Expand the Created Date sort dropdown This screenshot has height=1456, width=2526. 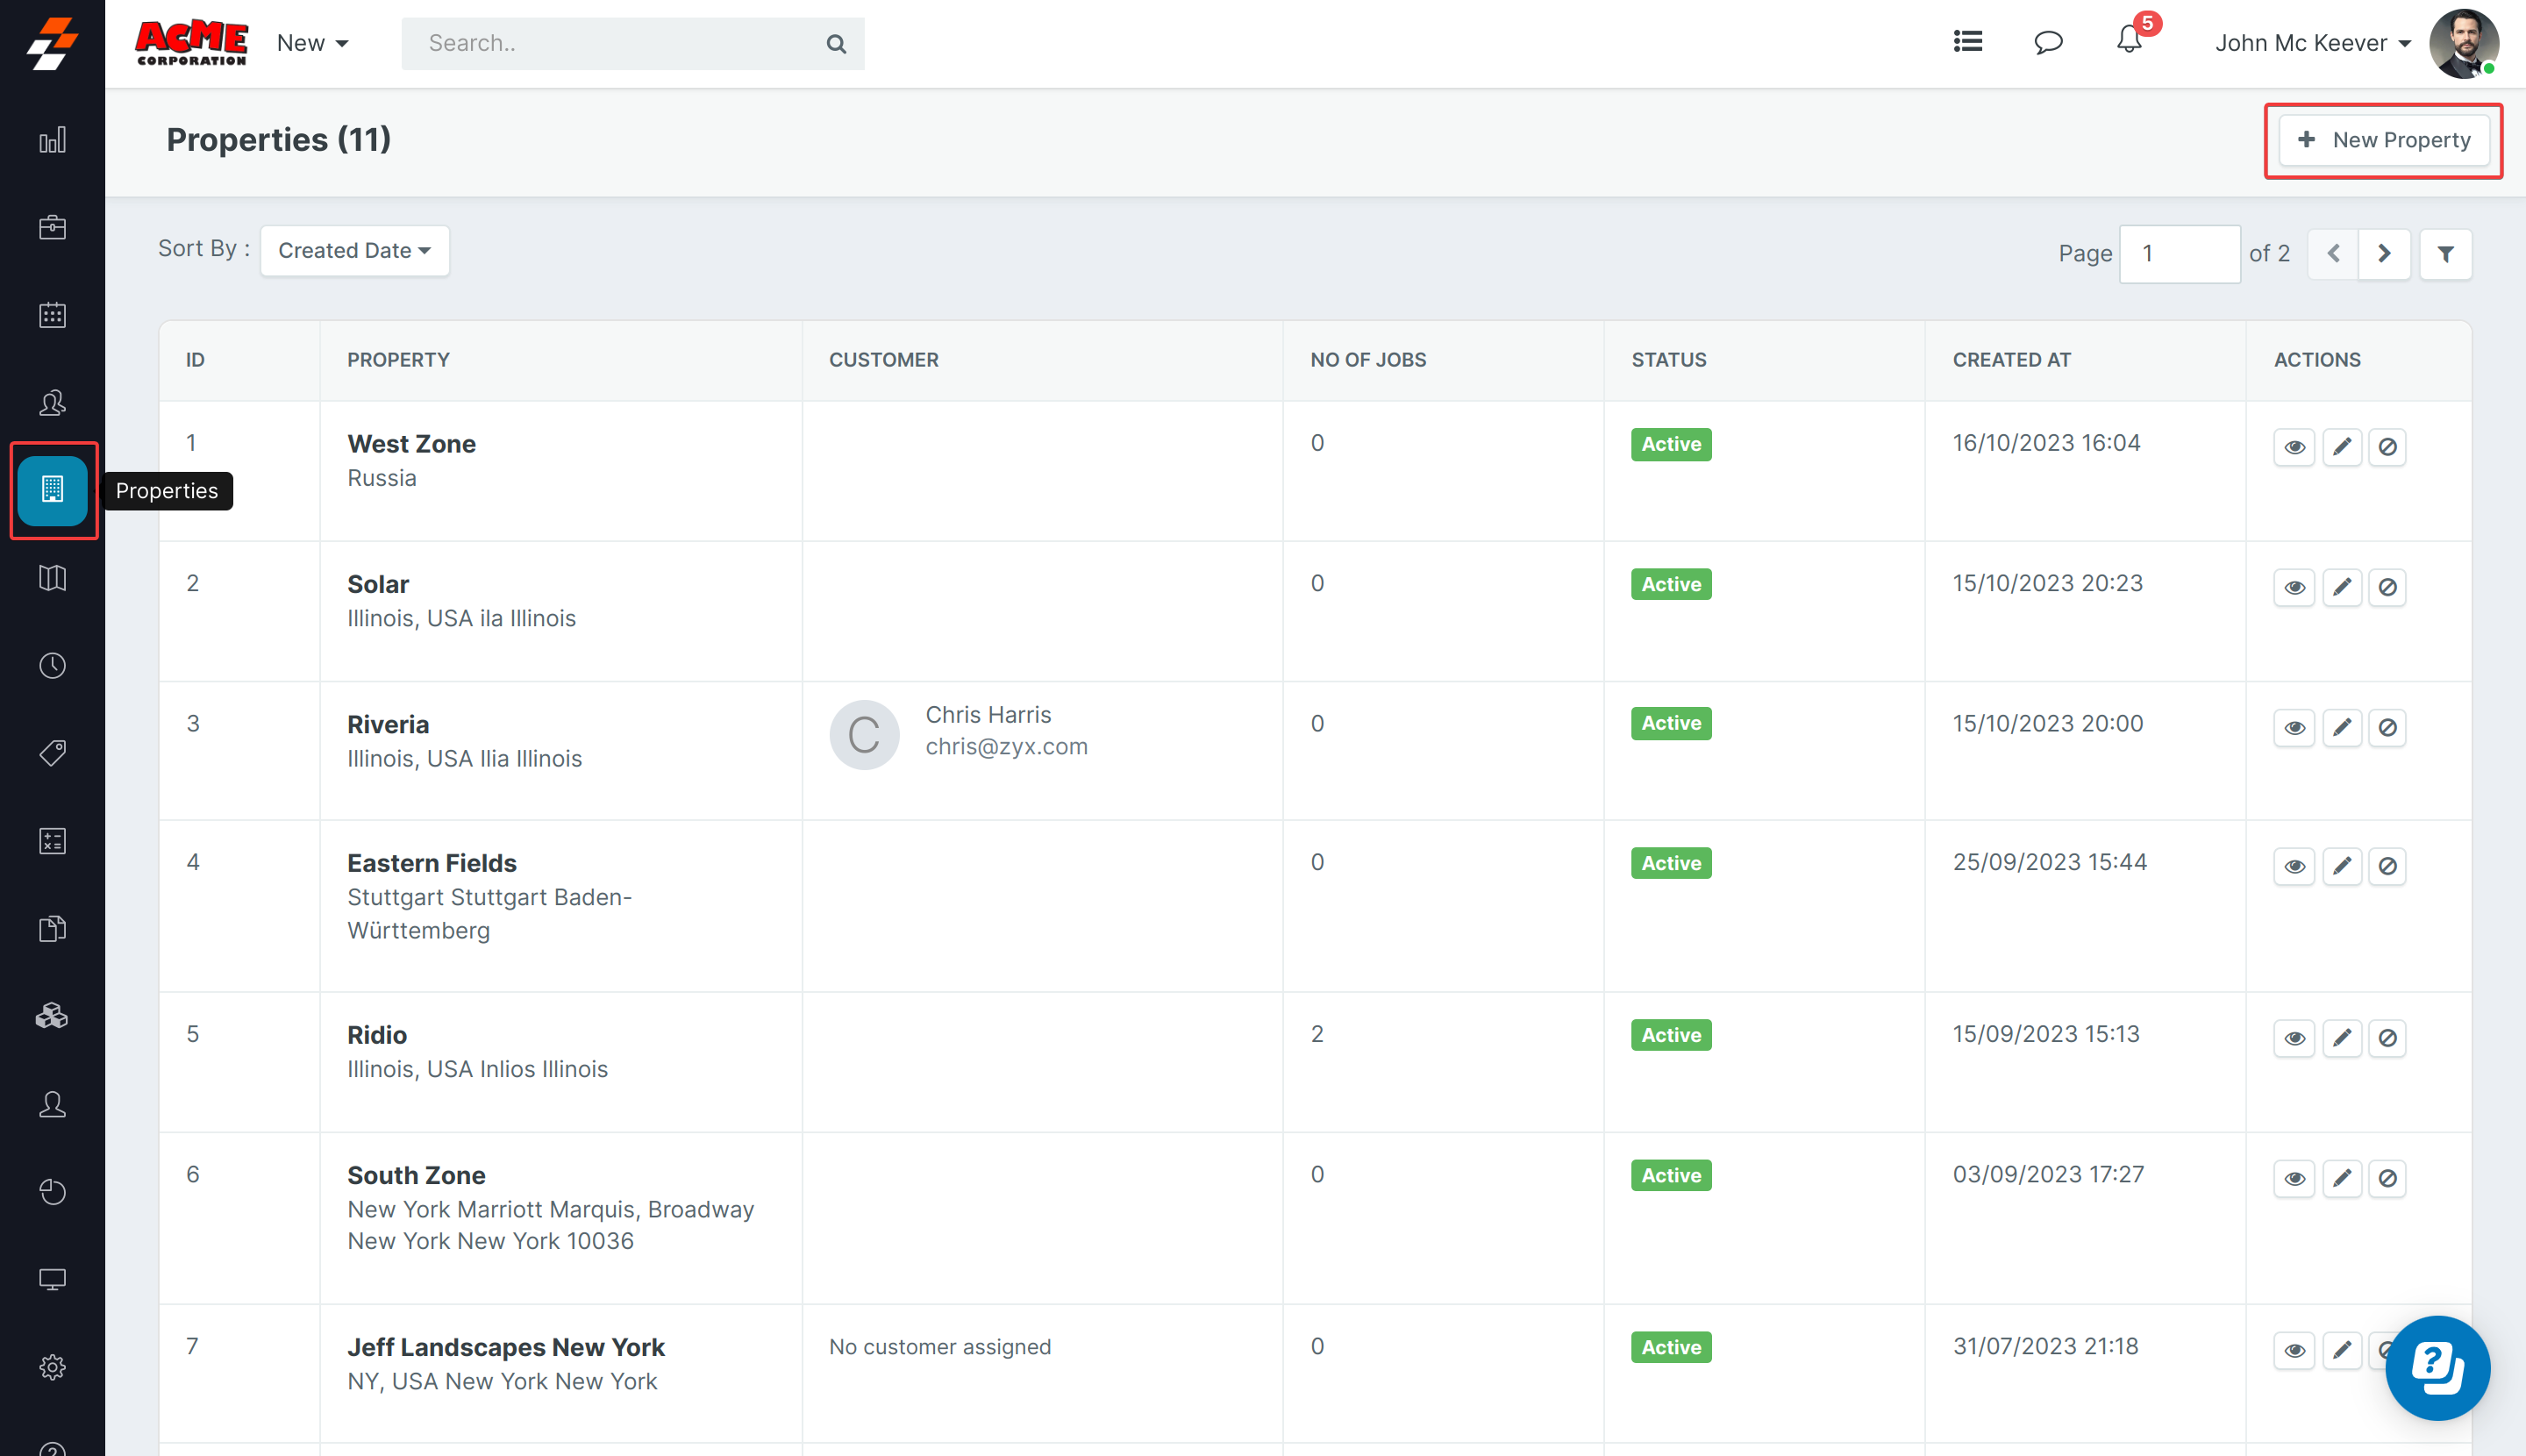(354, 250)
